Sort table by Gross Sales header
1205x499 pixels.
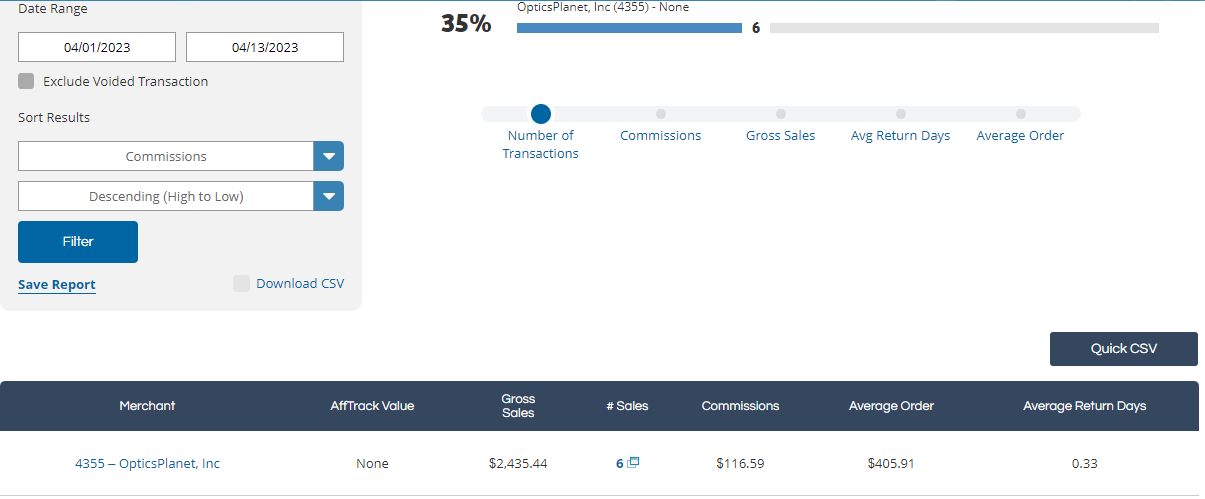tap(518, 406)
